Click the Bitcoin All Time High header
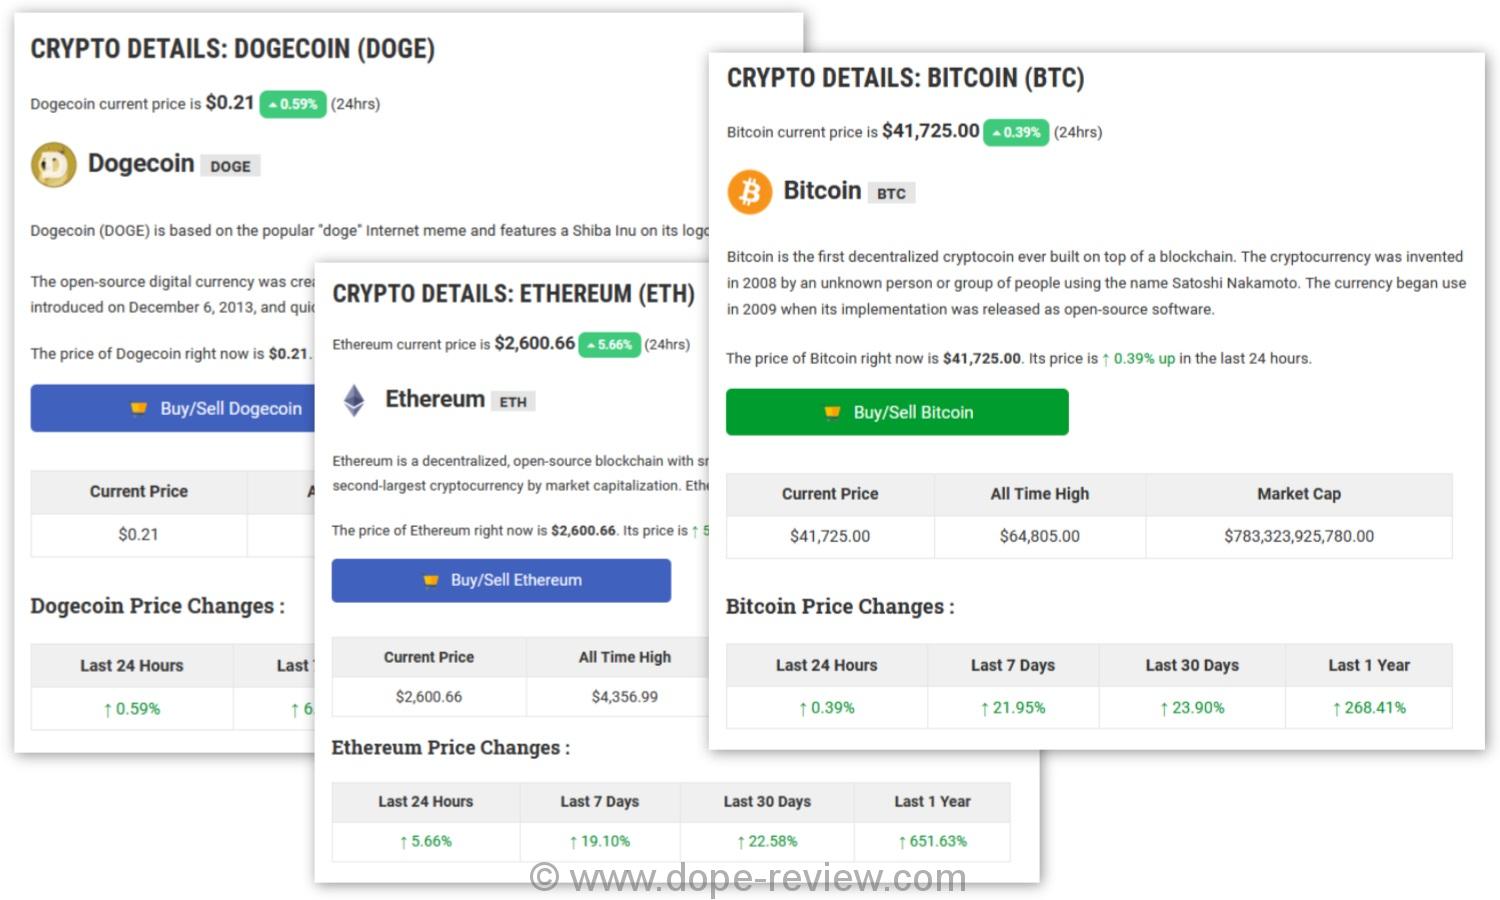This screenshot has width=1500, height=900. (1039, 494)
